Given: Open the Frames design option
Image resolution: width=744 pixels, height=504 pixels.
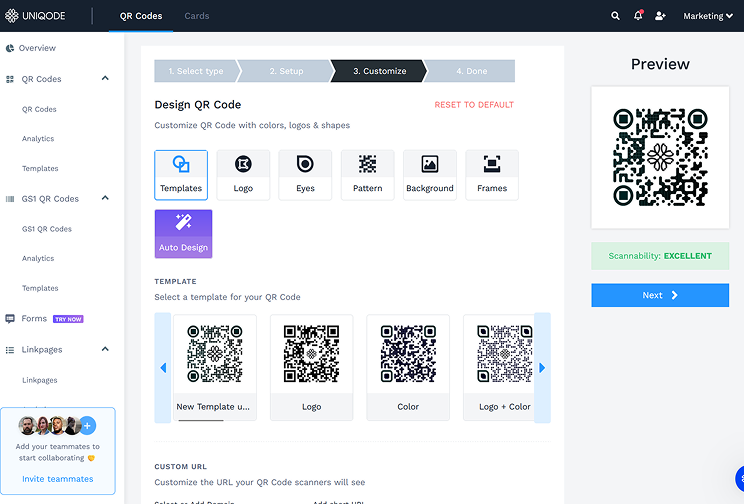Looking at the screenshot, I should (492, 175).
